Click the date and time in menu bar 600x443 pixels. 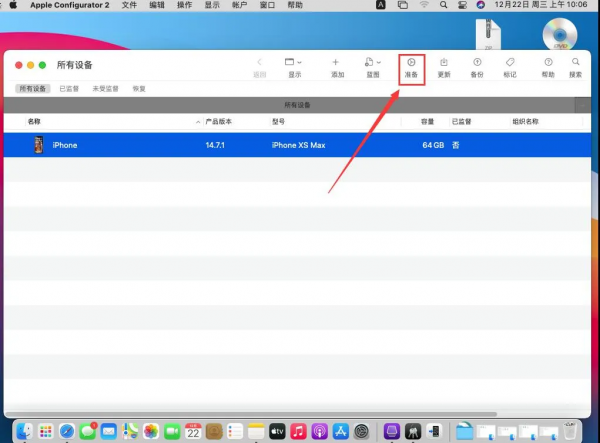[541, 5]
